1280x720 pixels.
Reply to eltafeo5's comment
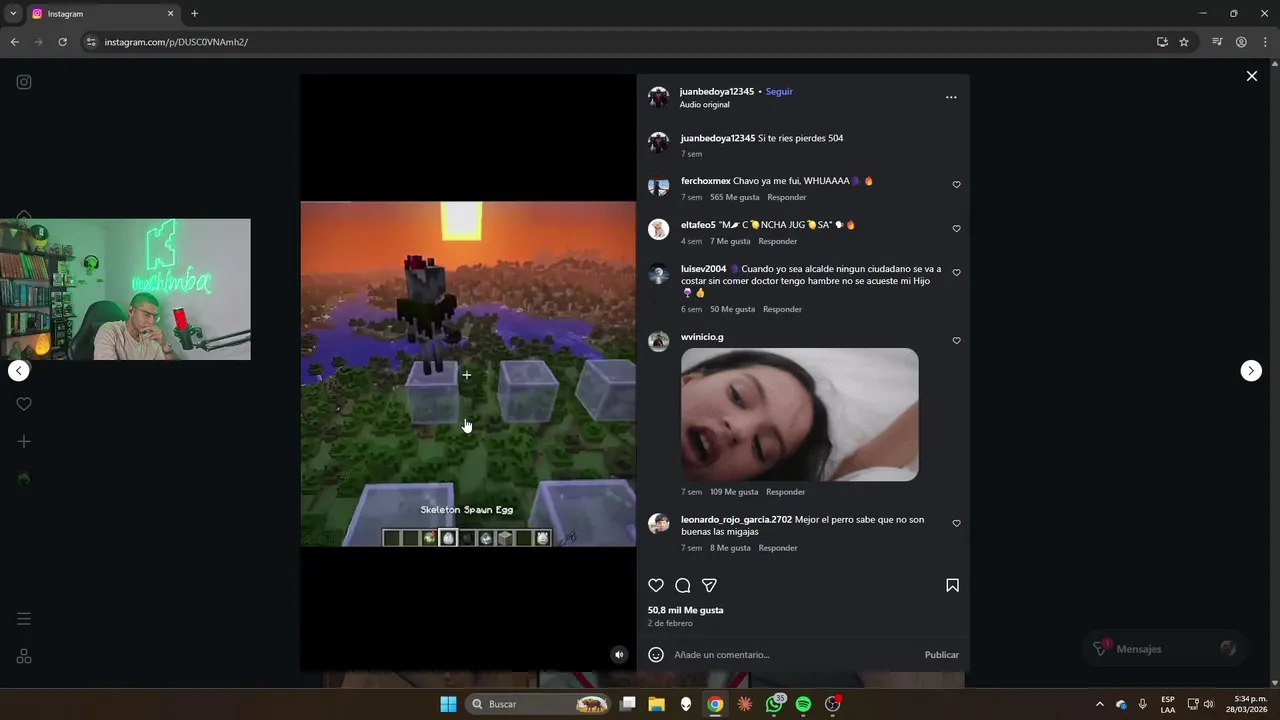tap(777, 241)
